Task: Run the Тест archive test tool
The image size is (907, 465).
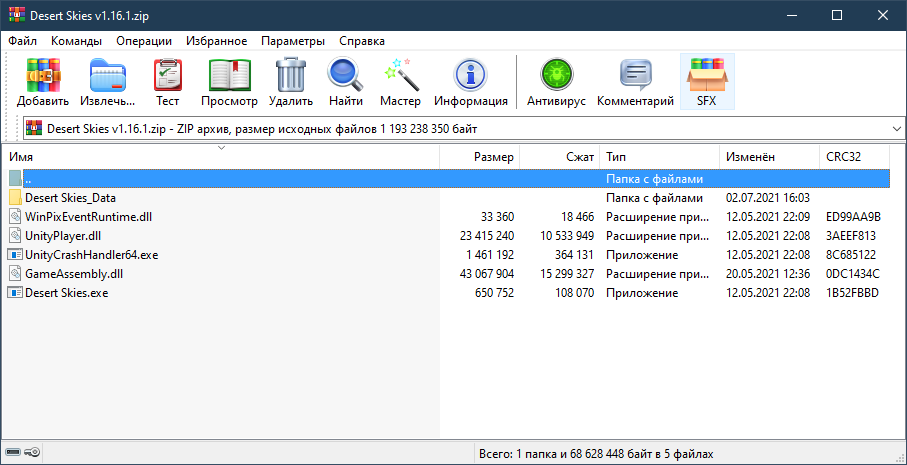Action: click(x=167, y=81)
